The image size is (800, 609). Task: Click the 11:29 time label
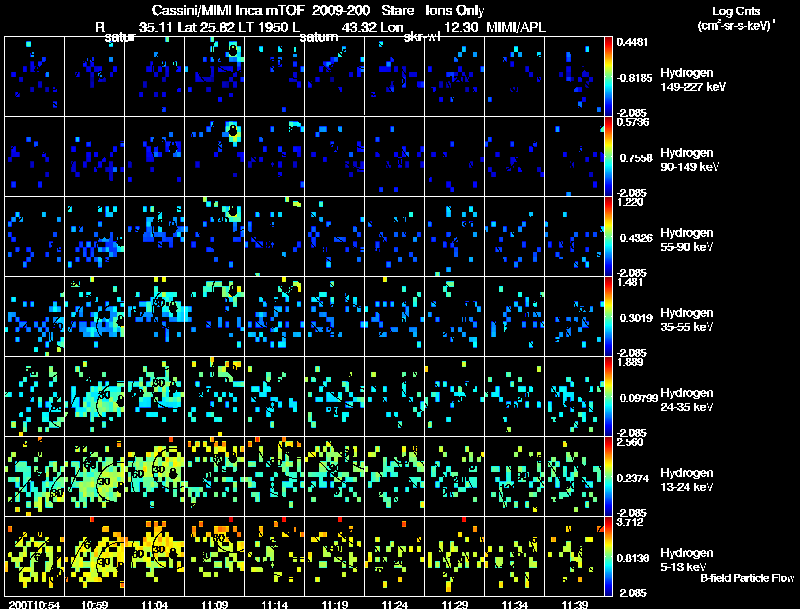click(455, 605)
